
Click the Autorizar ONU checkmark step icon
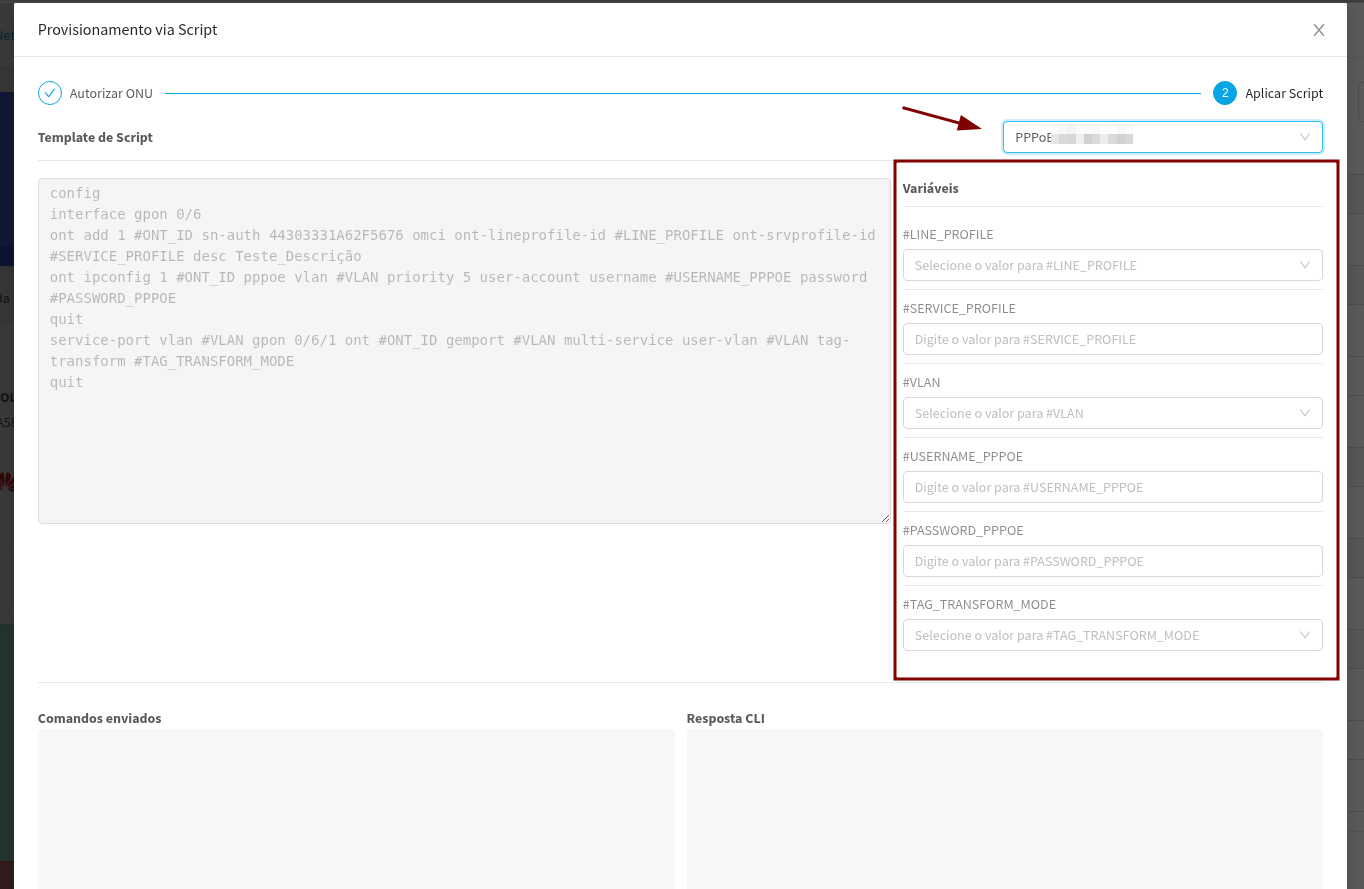(50, 93)
